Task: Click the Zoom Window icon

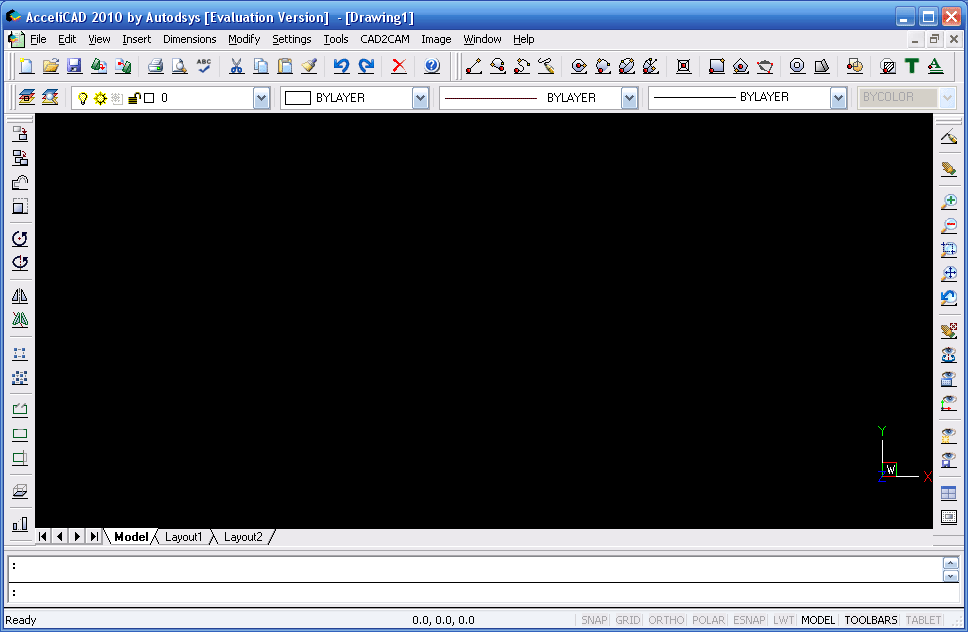Action: tap(949, 249)
